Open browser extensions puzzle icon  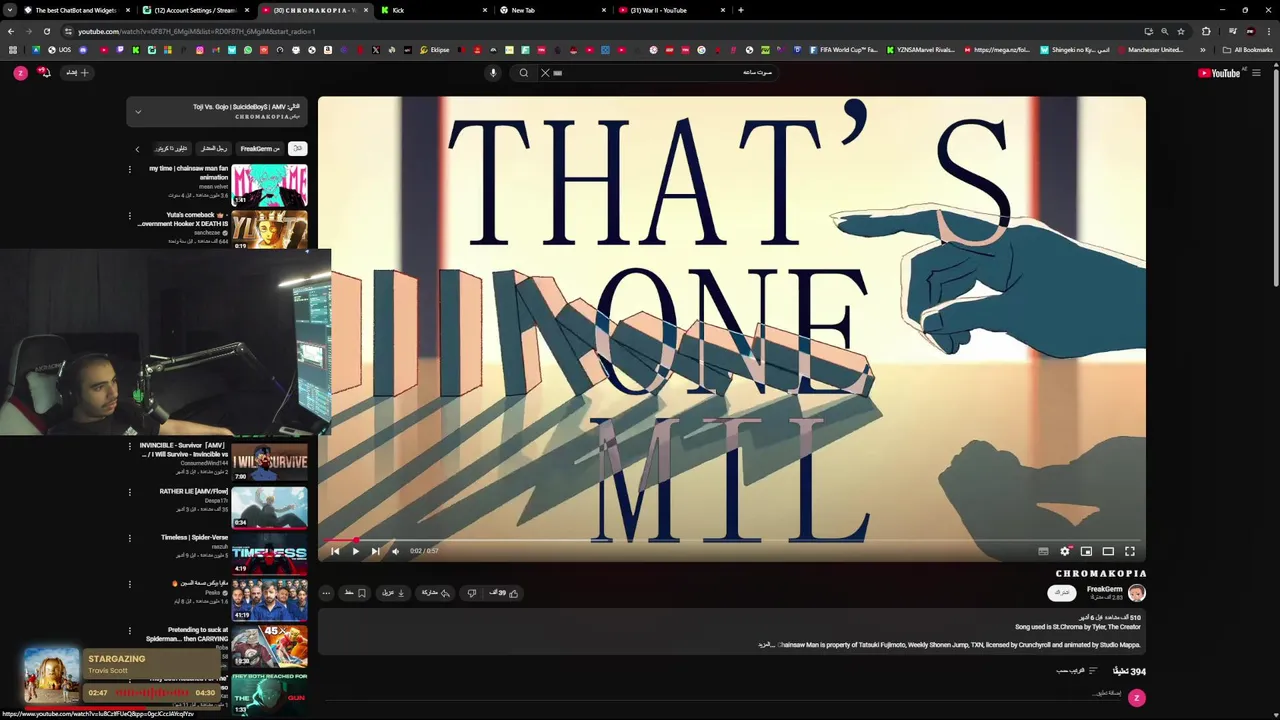click(1206, 31)
